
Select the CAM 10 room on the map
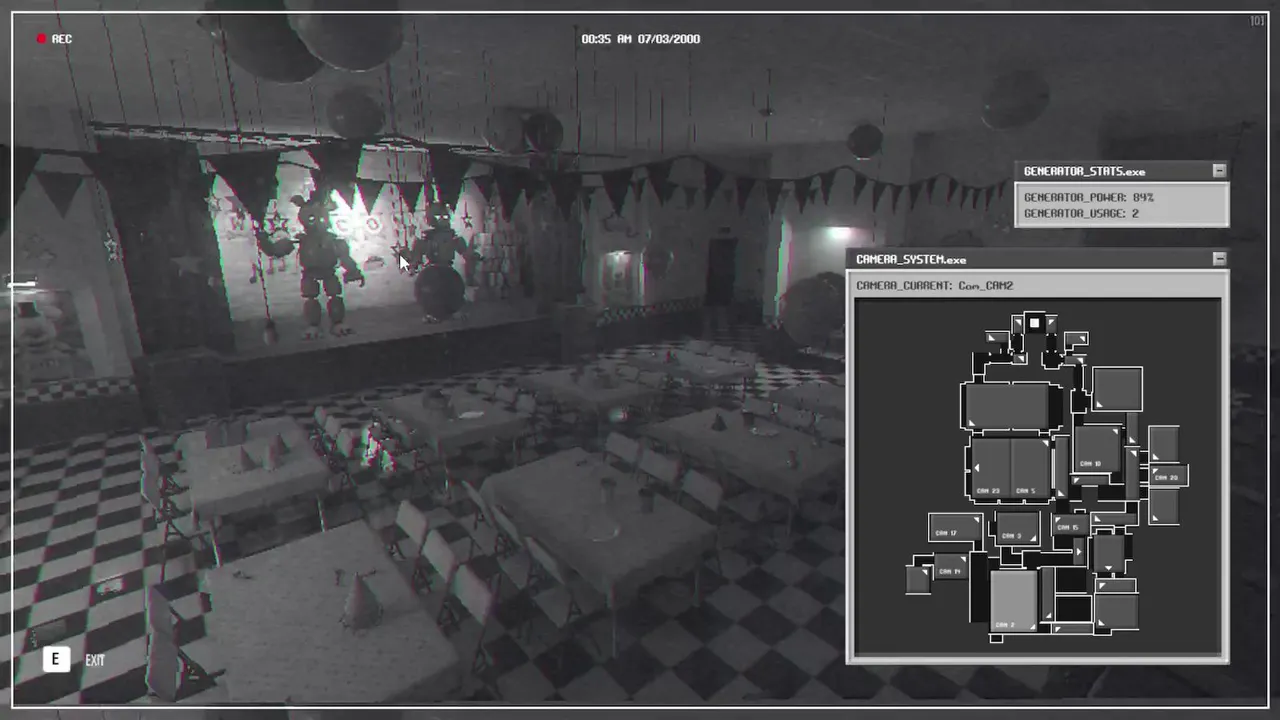click(x=1098, y=449)
